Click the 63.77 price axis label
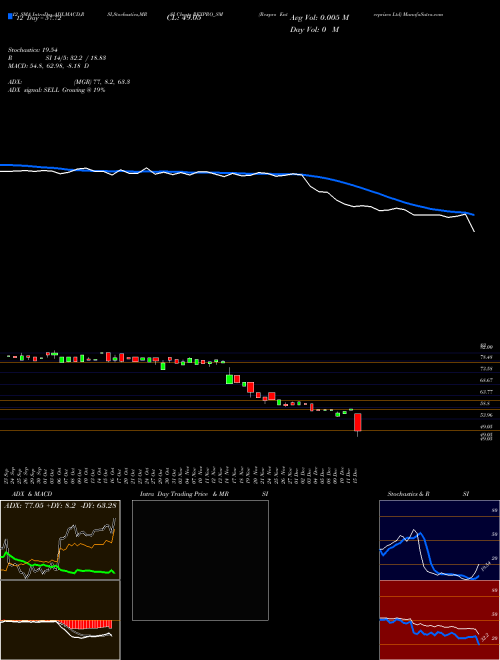The height and width of the screenshot is (660, 500). (486, 392)
